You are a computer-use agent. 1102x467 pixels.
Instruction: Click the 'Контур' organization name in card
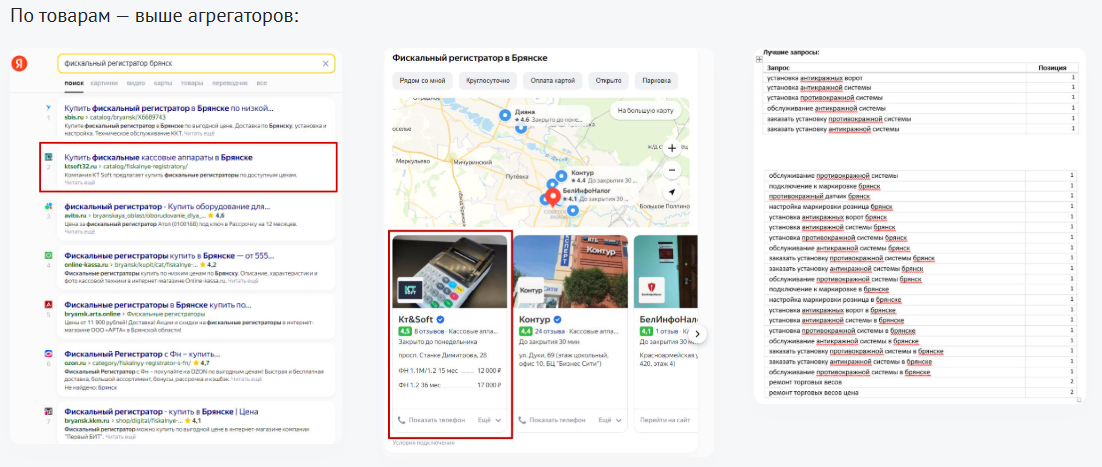pyautogui.click(x=535, y=319)
